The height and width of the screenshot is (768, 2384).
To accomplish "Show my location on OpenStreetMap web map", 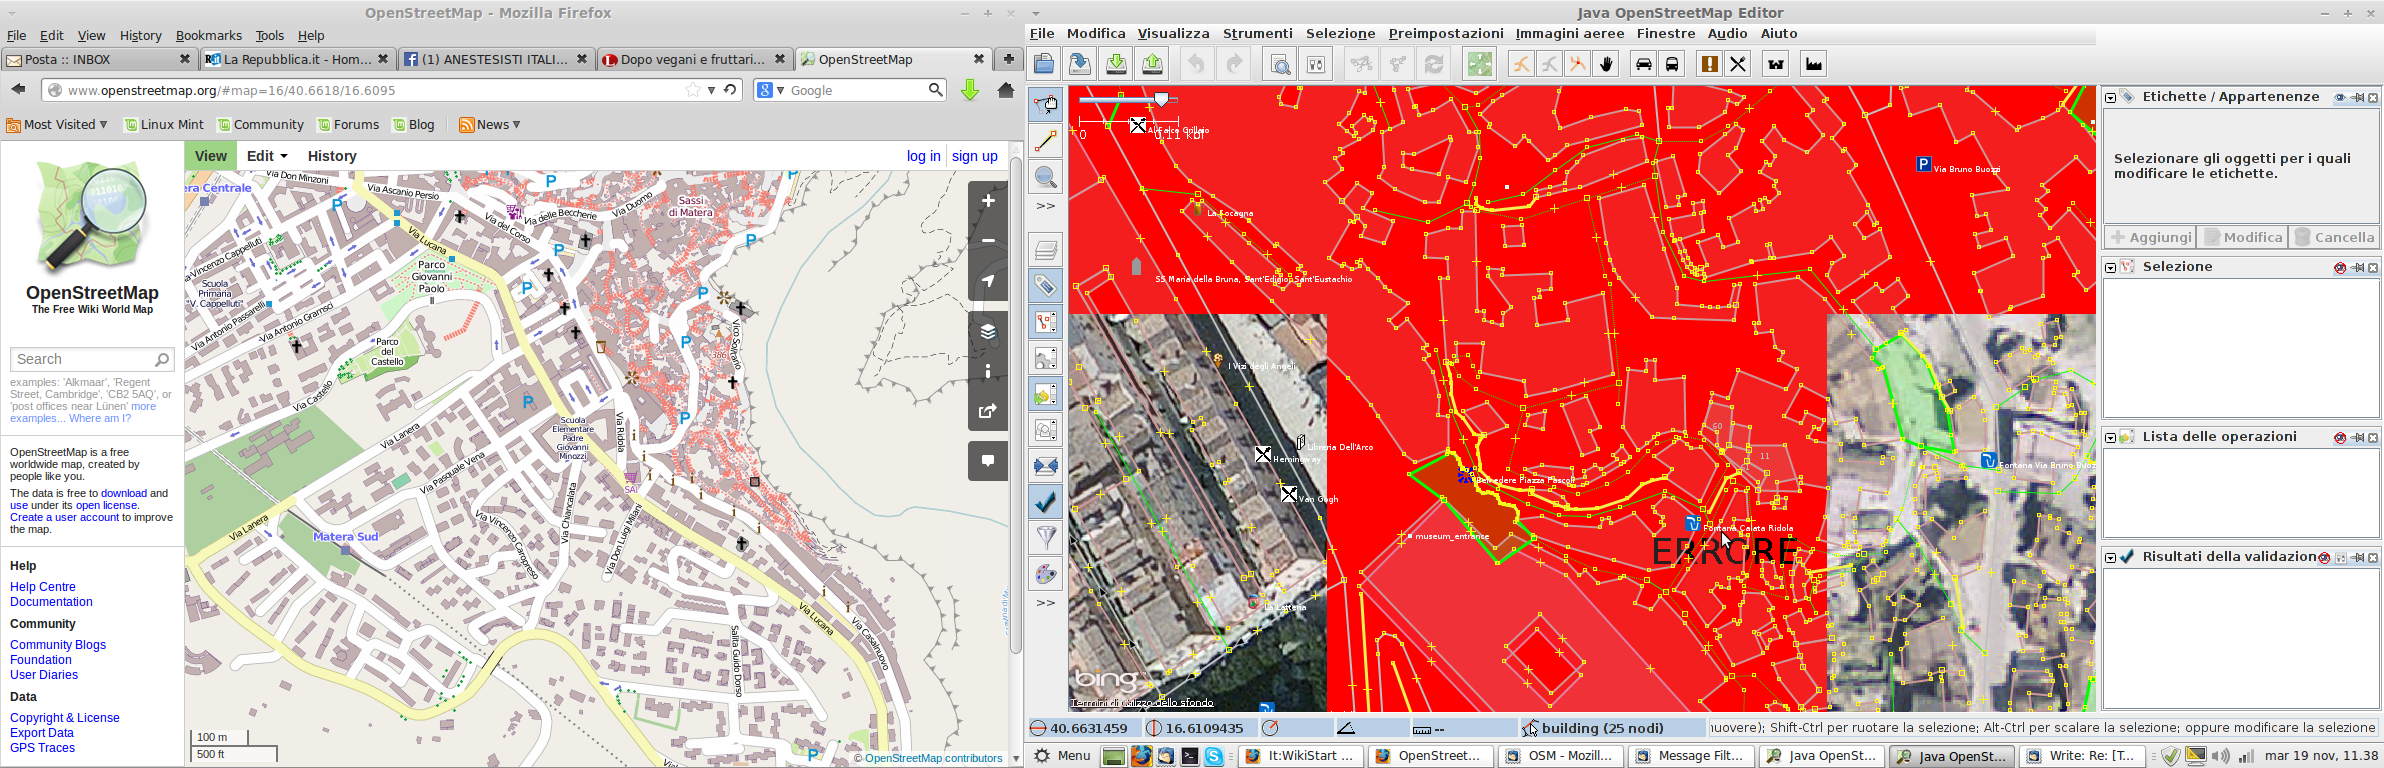I will click(988, 281).
